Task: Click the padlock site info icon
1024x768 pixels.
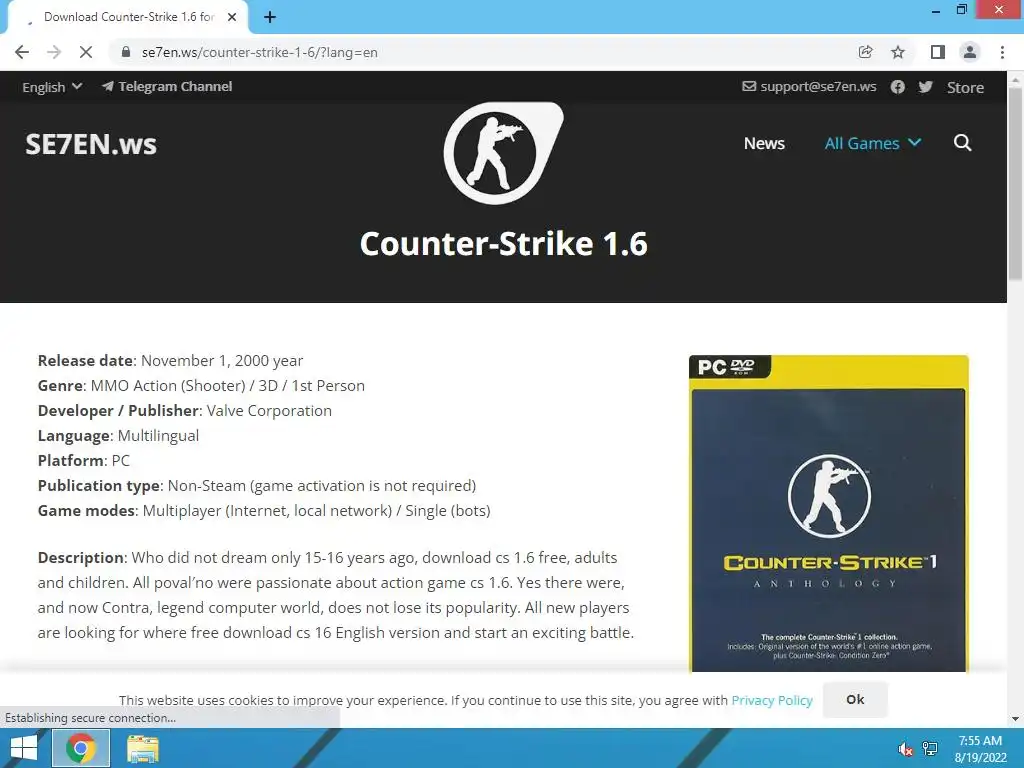Action: pos(127,52)
